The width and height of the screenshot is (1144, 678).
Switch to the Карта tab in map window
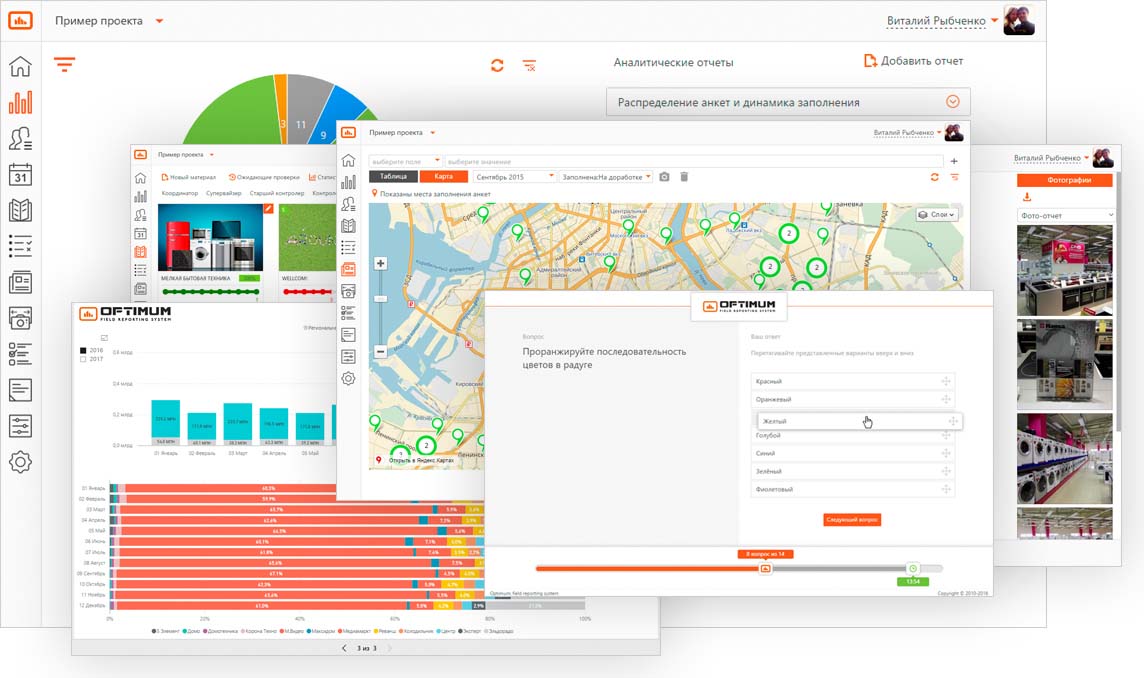click(x=444, y=177)
